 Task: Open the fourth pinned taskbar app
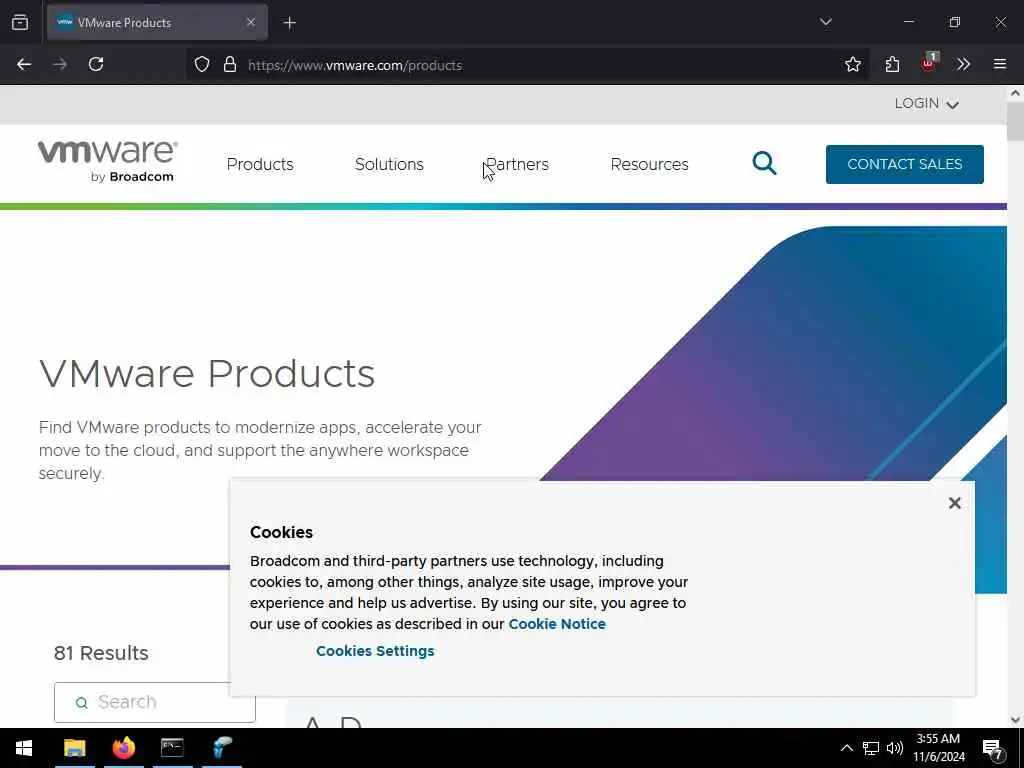(222, 748)
